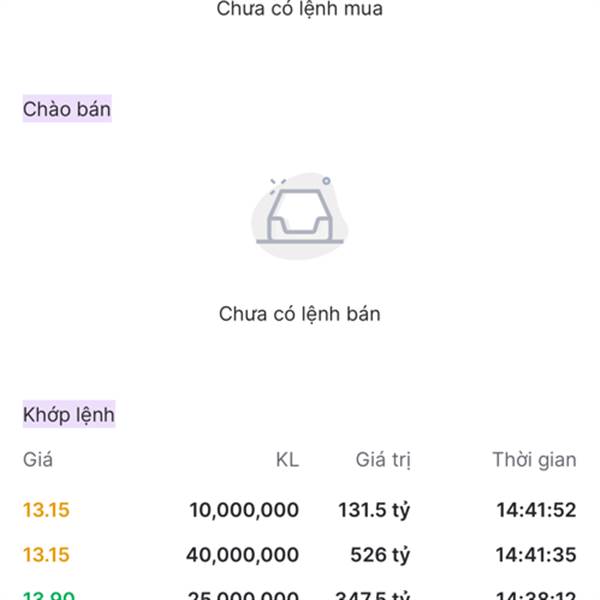
Task: Click the Giá trị column header
Action: pos(383,460)
